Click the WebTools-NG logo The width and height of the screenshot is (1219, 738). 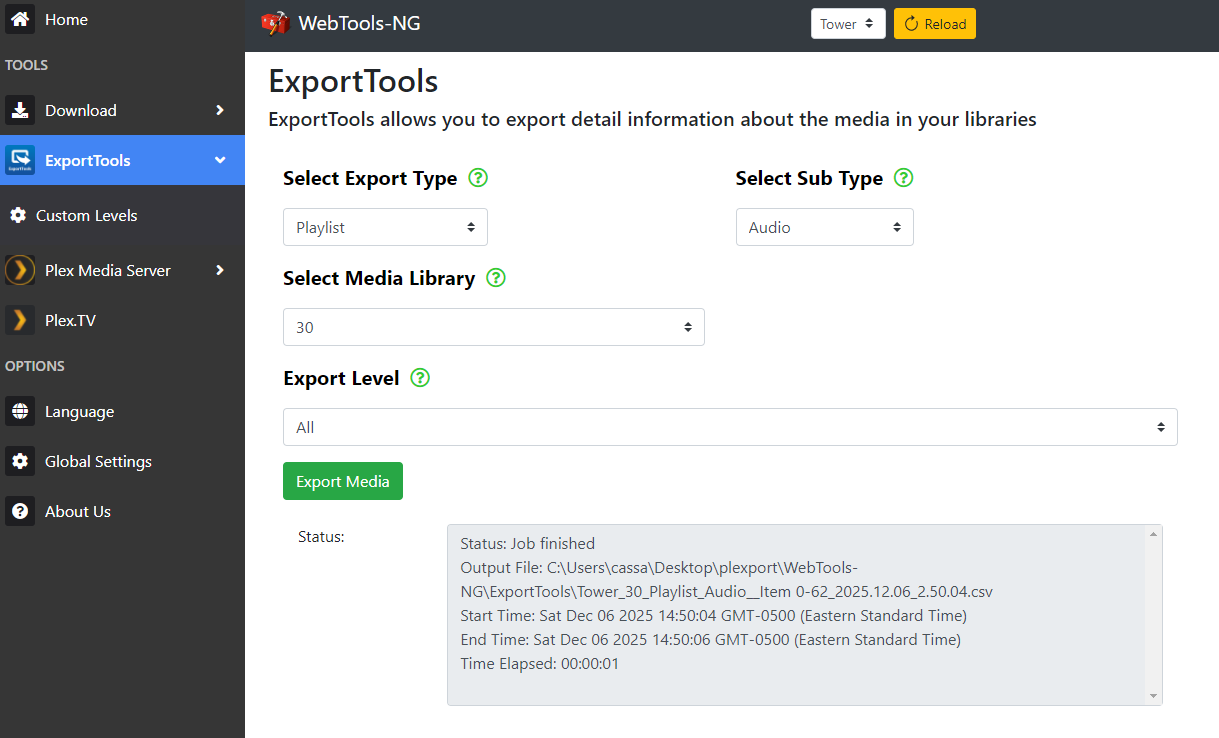point(272,22)
